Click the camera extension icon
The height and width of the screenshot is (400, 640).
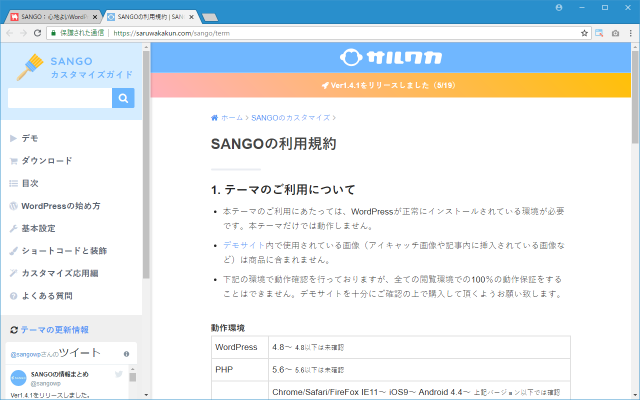pyautogui.click(x=616, y=33)
